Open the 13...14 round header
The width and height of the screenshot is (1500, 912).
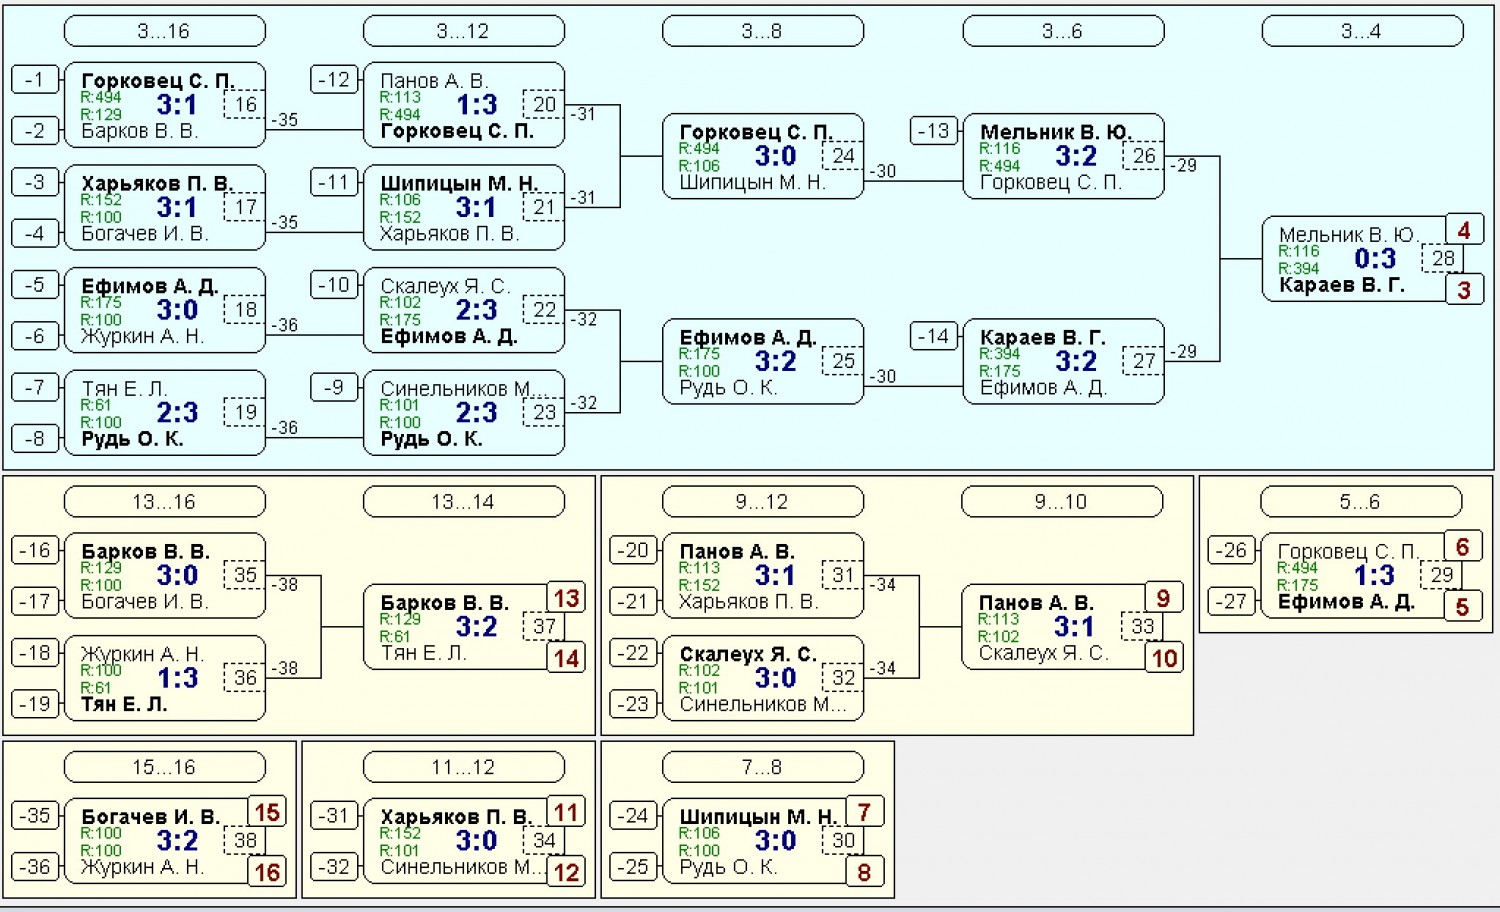464,501
